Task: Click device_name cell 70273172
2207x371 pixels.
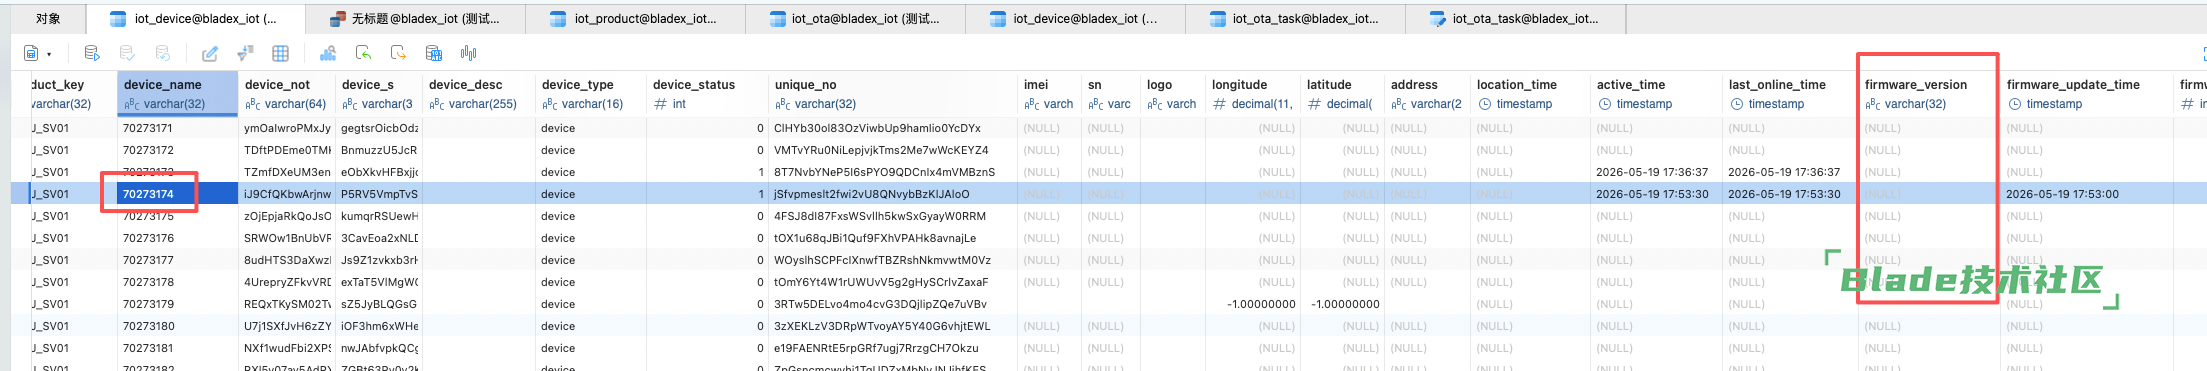Action: coord(178,150)
